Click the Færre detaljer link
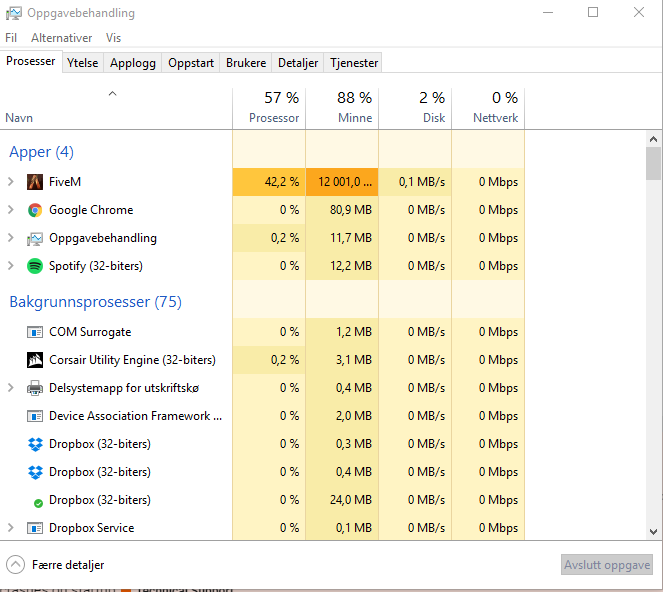Screen dimensions: 663x592 click(x=68, y=565)
